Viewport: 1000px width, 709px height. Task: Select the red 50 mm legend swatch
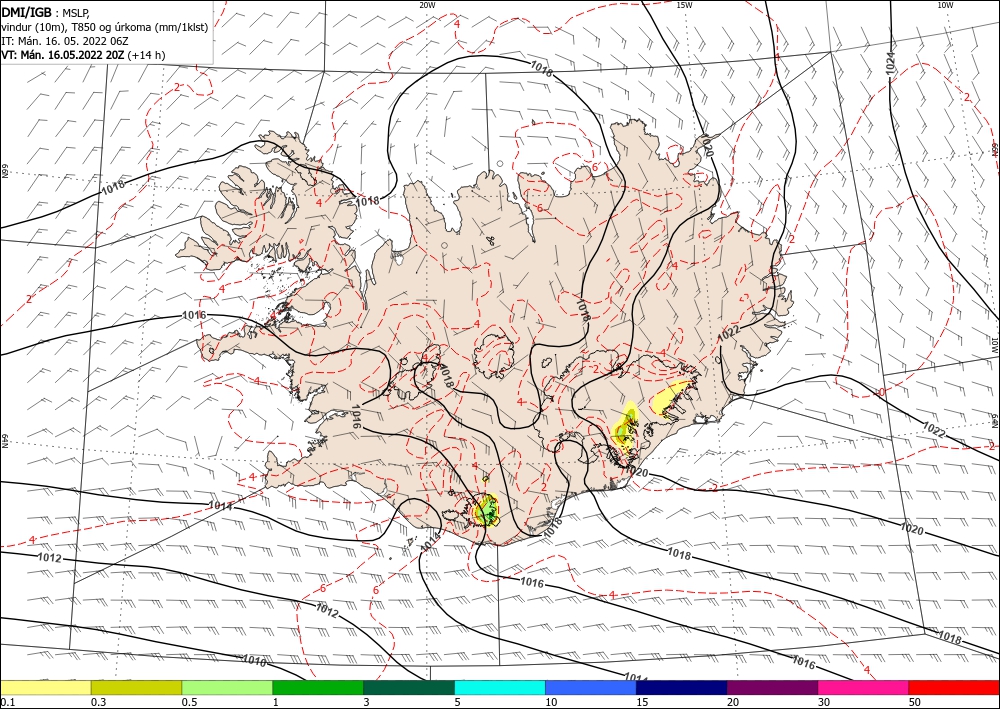click(x=954, y=687)
